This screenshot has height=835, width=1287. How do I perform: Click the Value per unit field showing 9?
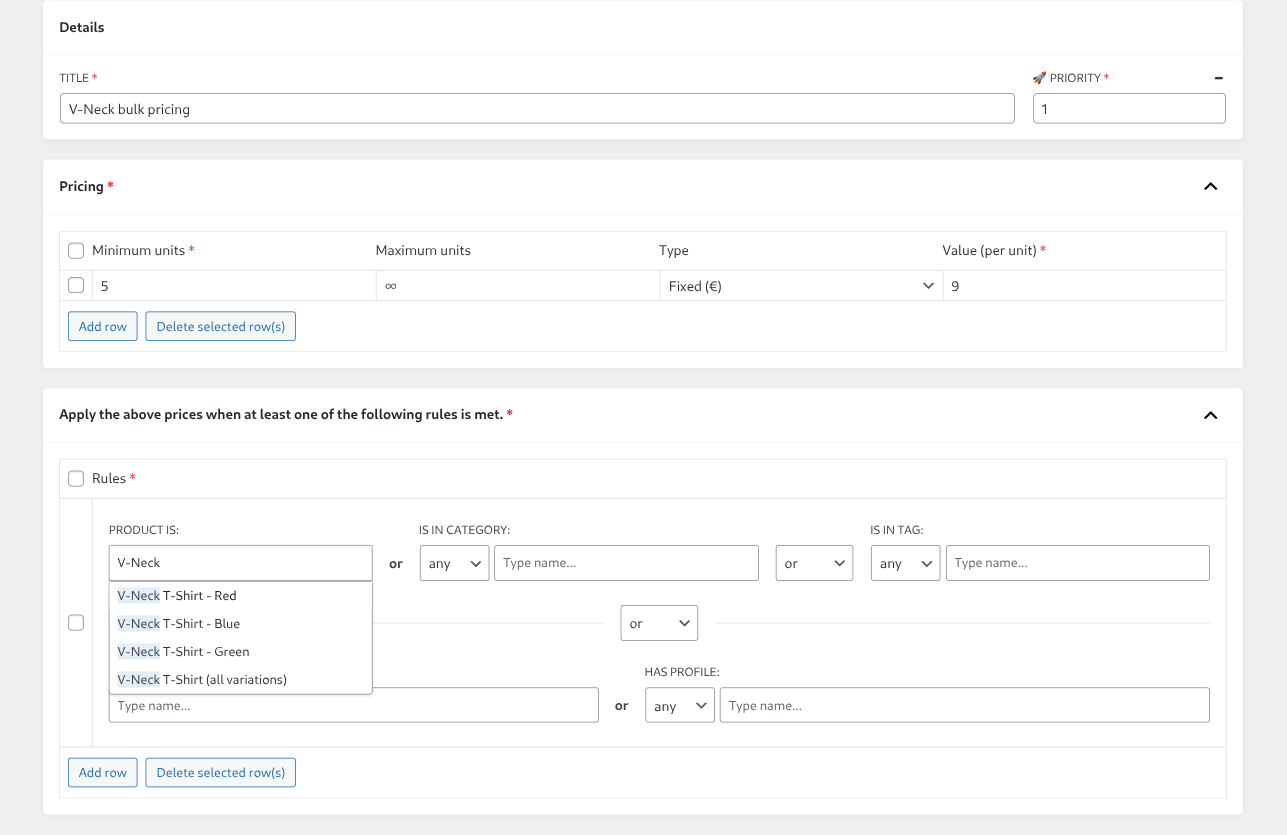coord(1084,286)
